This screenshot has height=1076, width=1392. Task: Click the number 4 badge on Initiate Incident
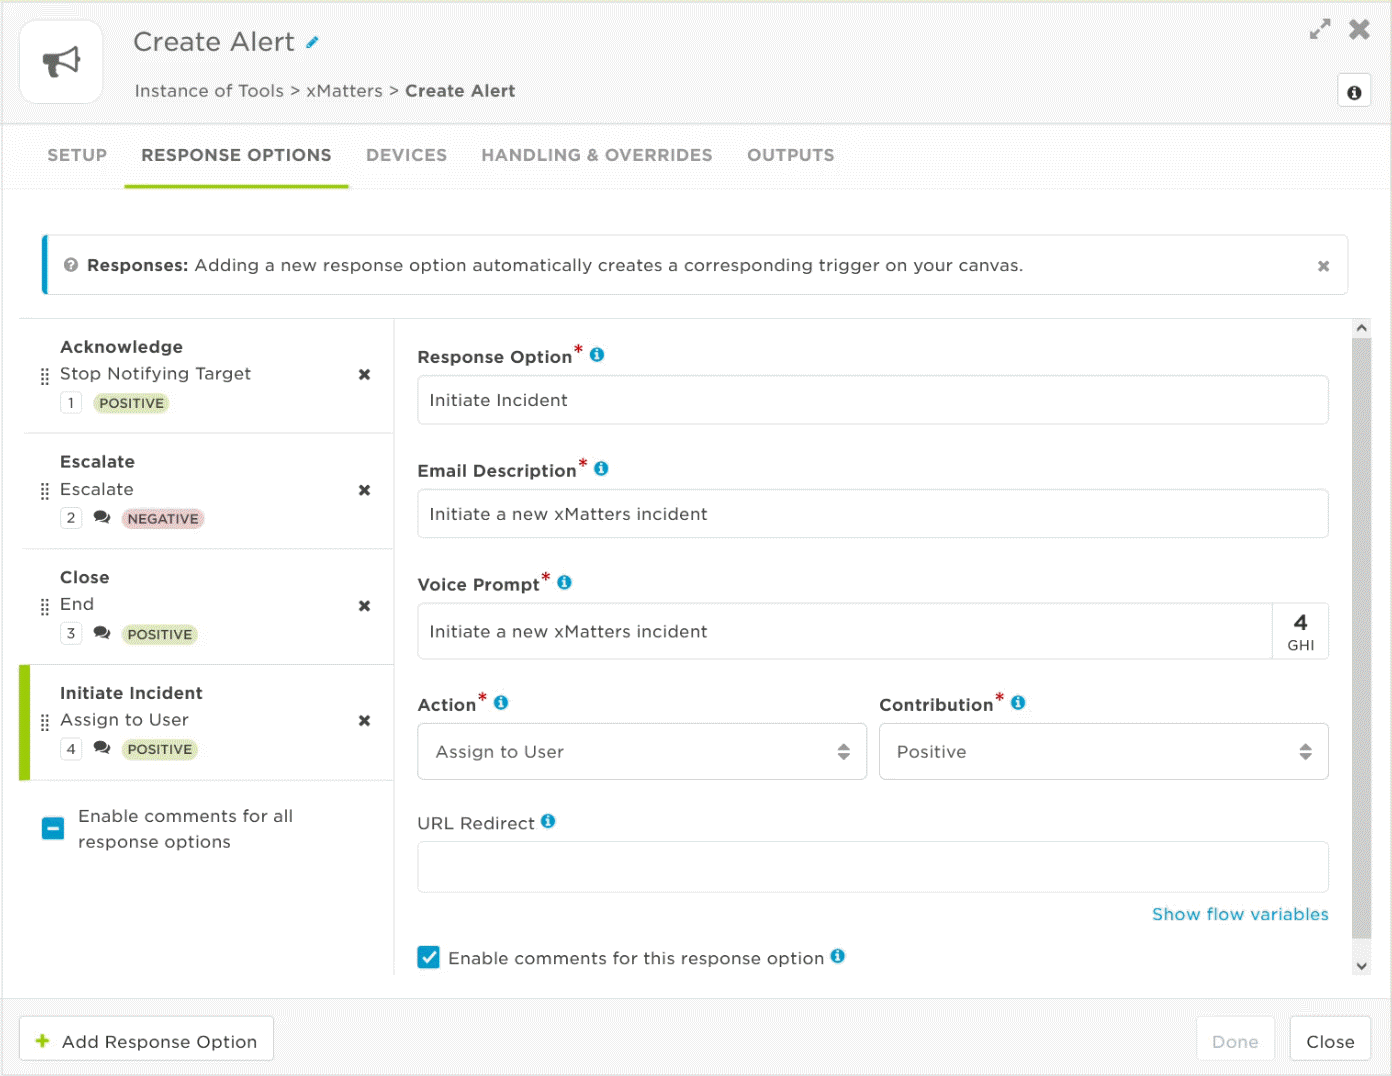[71, 749]
